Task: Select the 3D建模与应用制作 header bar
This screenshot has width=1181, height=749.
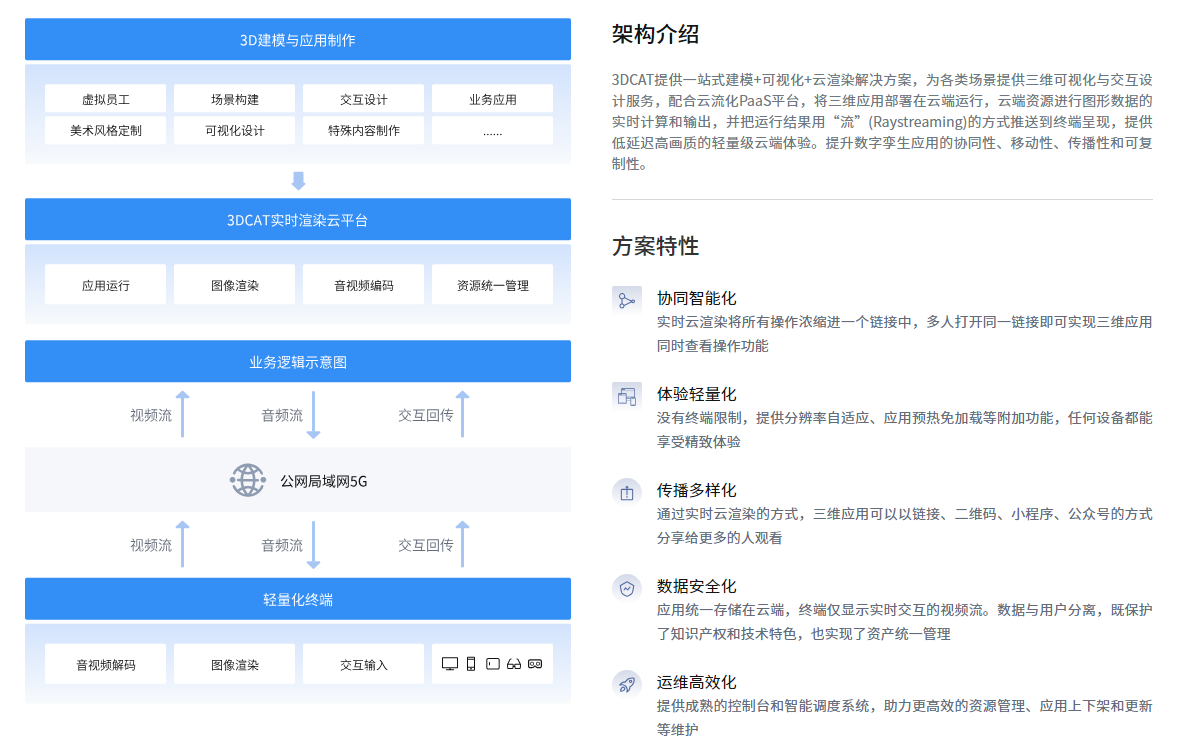Action: pyautogui.click(x=298, y=39)
